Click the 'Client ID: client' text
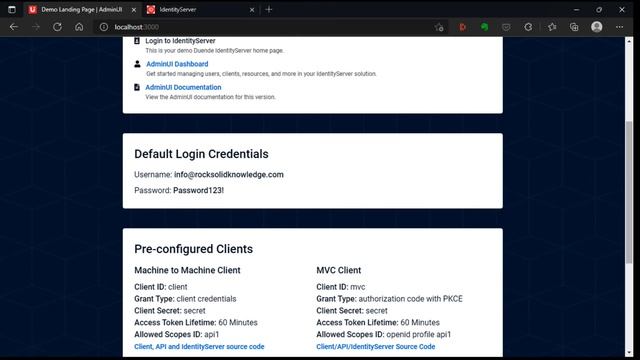This screenshot has width=640, height=360. pos(161,287)
